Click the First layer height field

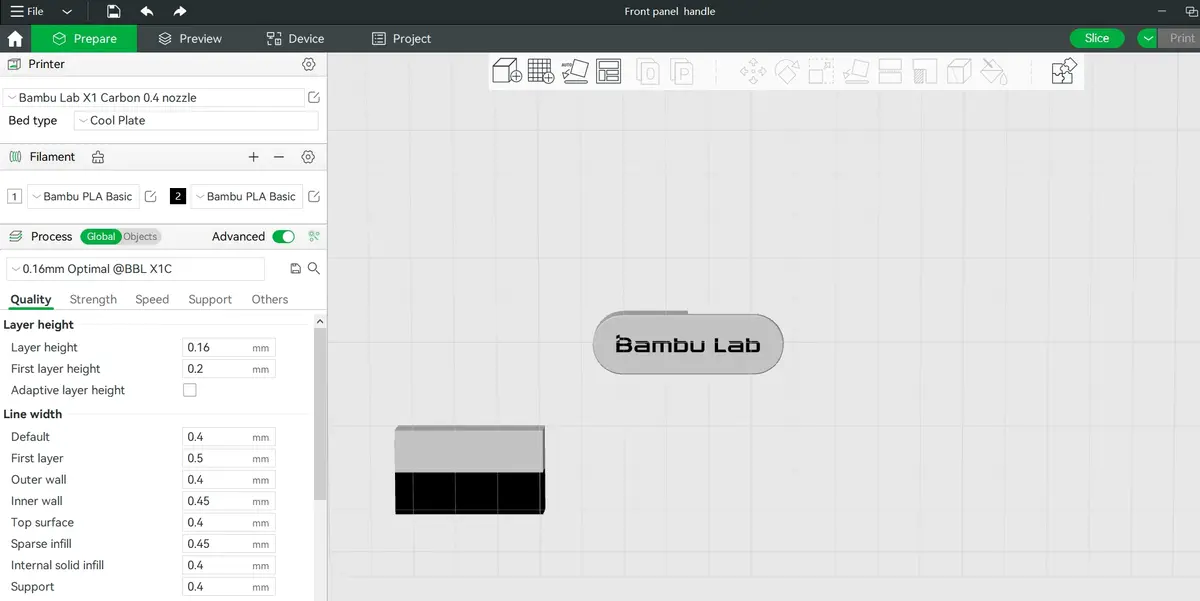click(229, 369)
